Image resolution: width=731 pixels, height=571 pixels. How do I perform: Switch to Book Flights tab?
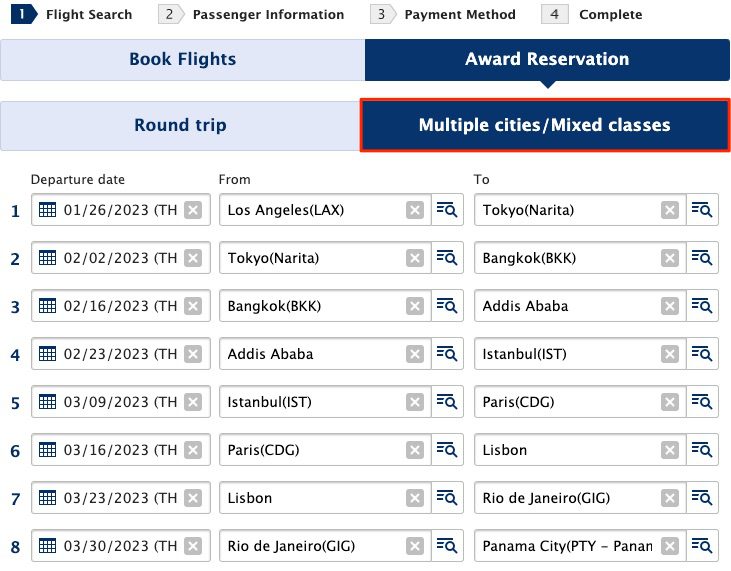[183, 60]
